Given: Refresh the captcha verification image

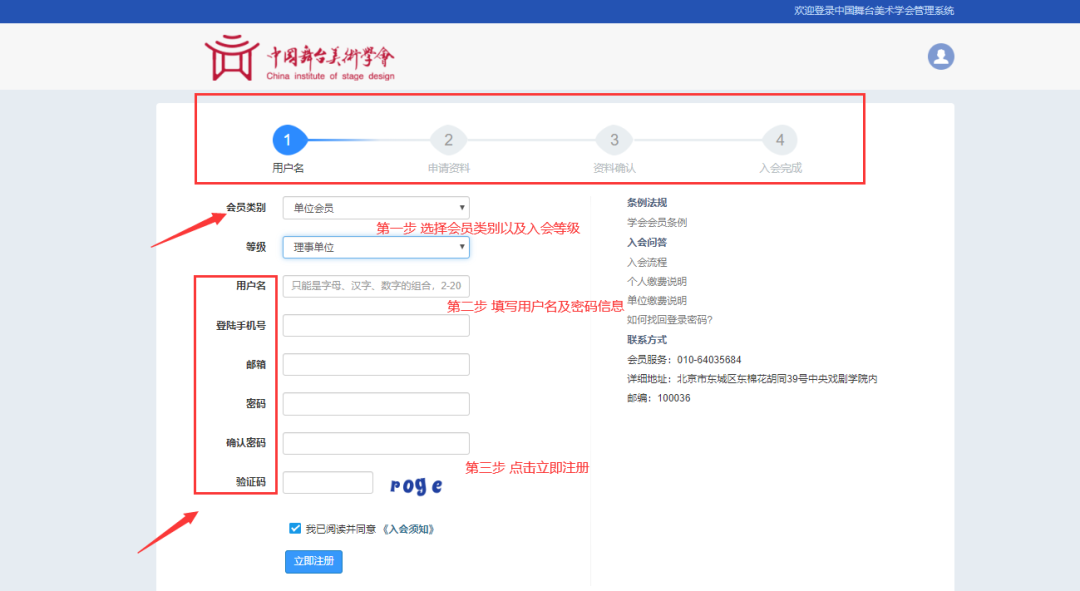Looking at the screenshot, I should point(416,485).
